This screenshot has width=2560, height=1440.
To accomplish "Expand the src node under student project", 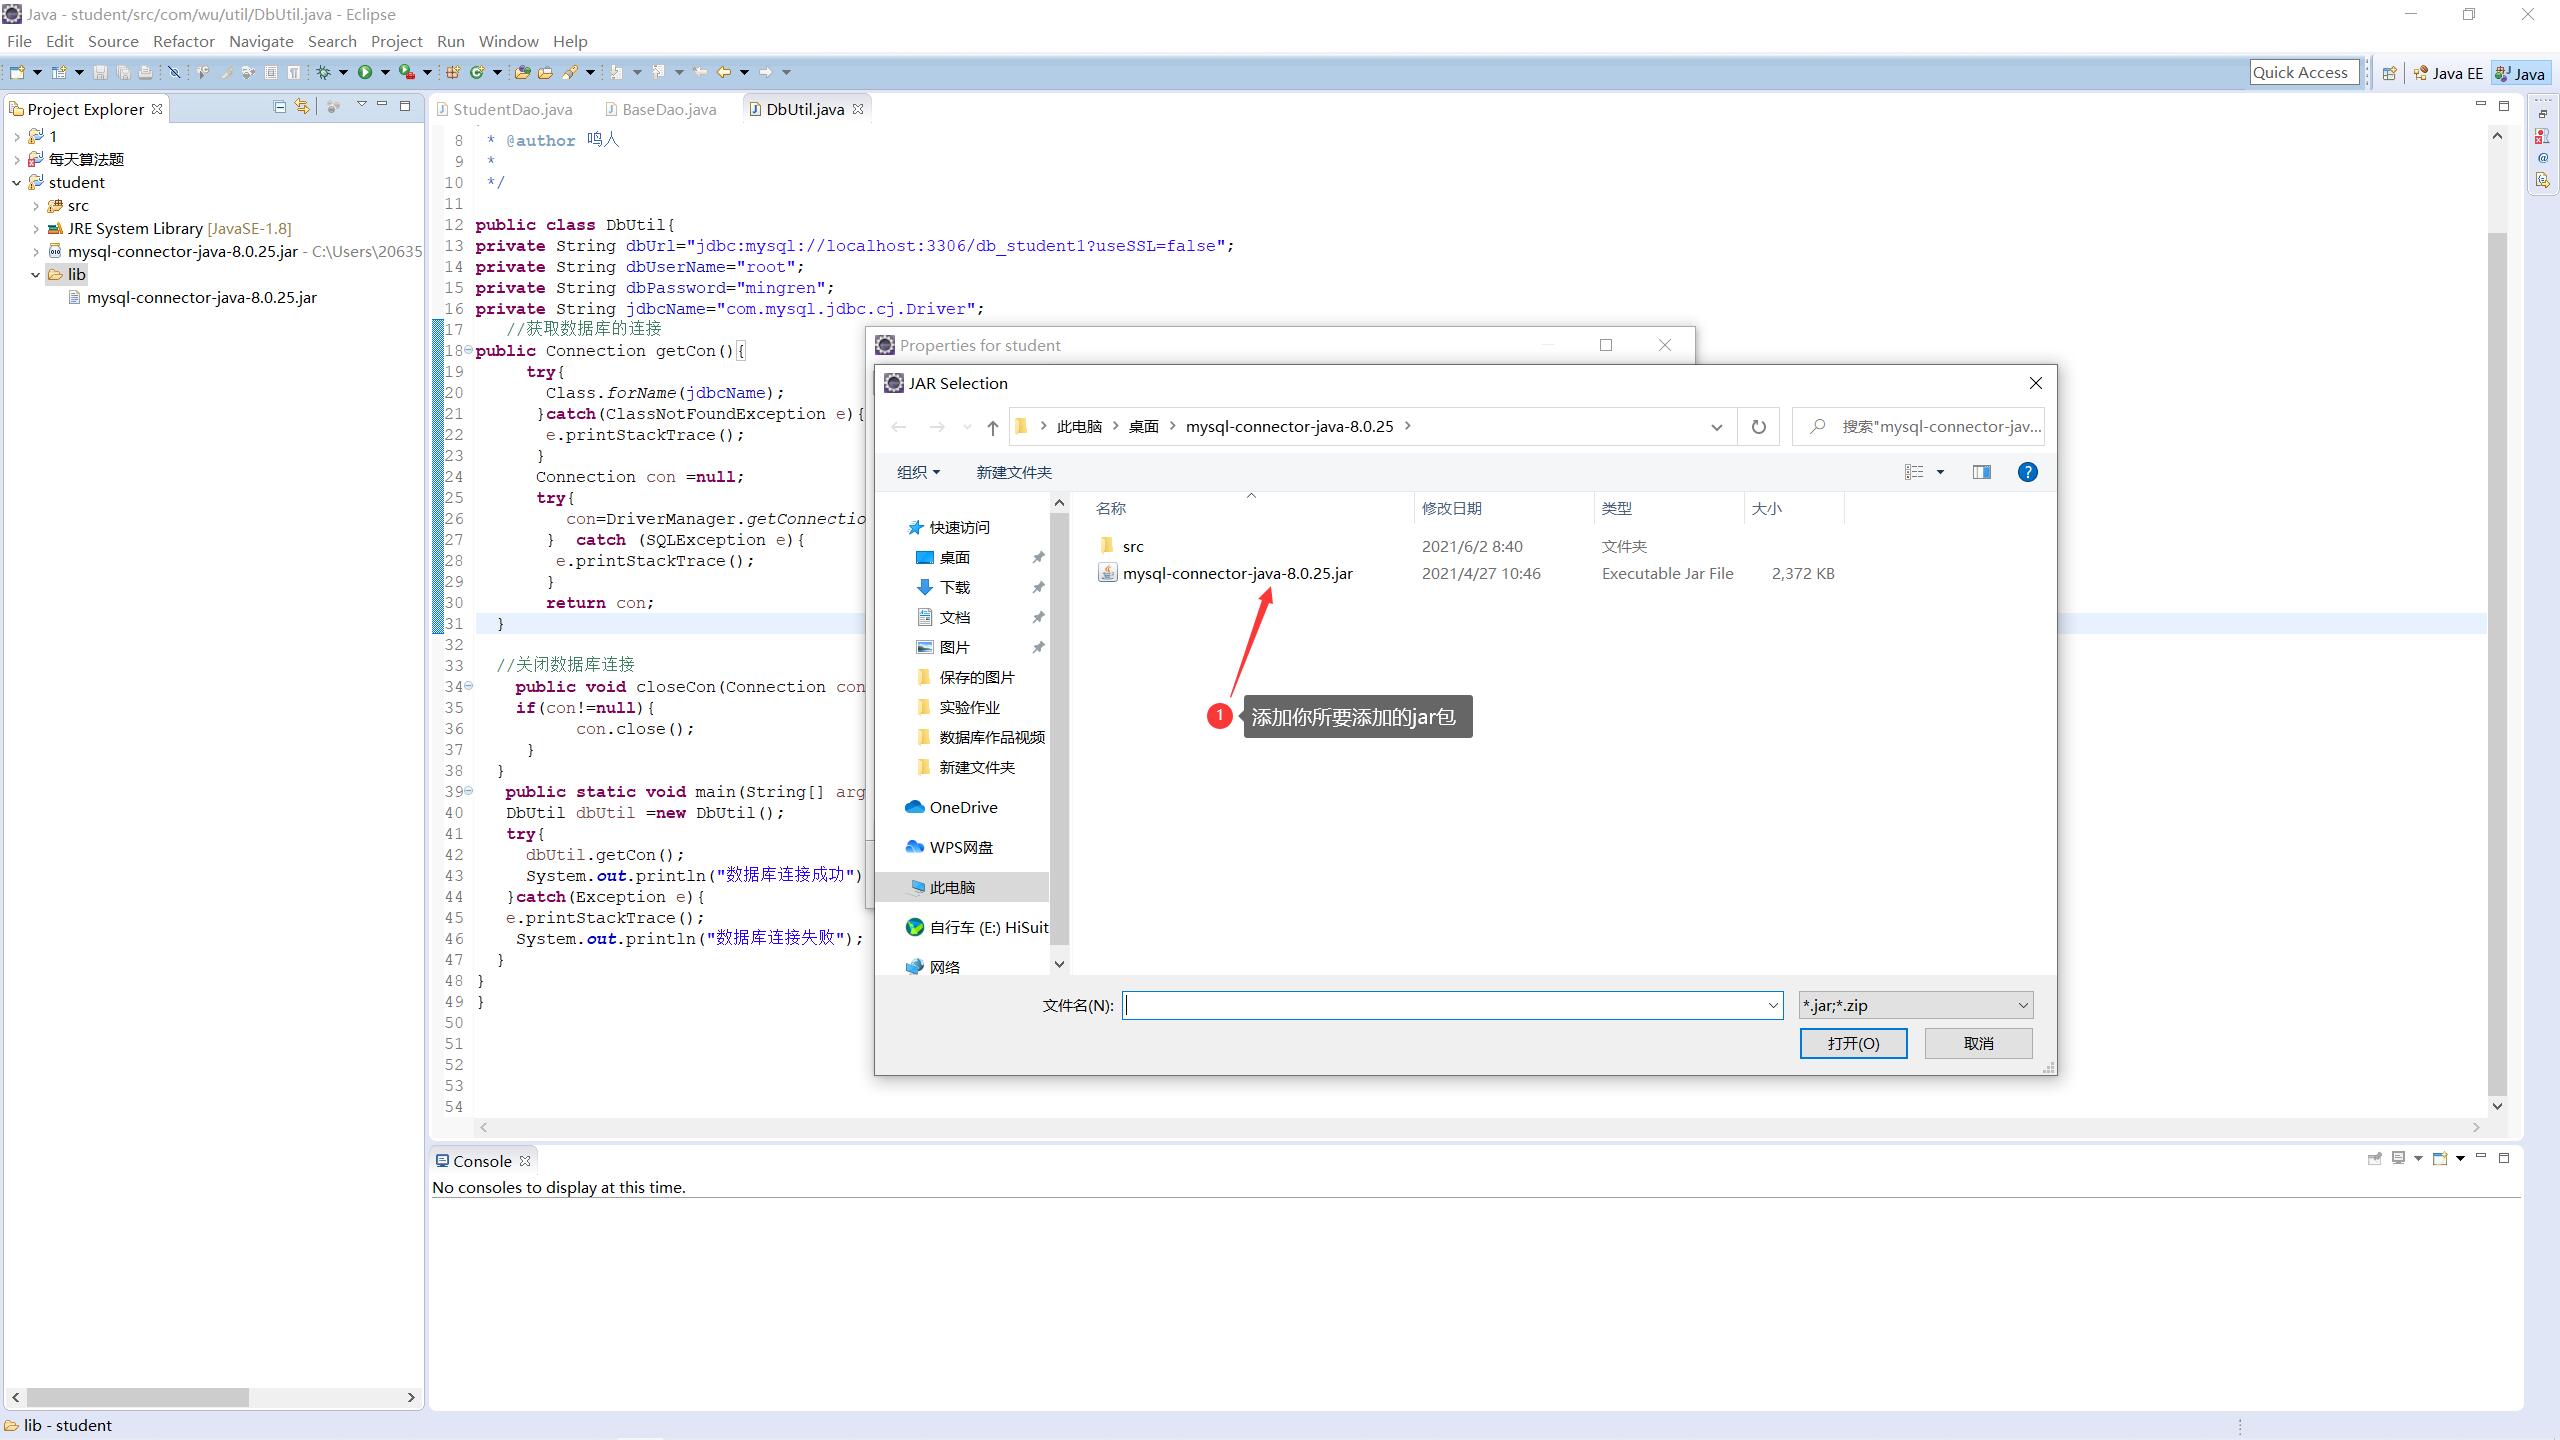I will (x=36, y=205).
